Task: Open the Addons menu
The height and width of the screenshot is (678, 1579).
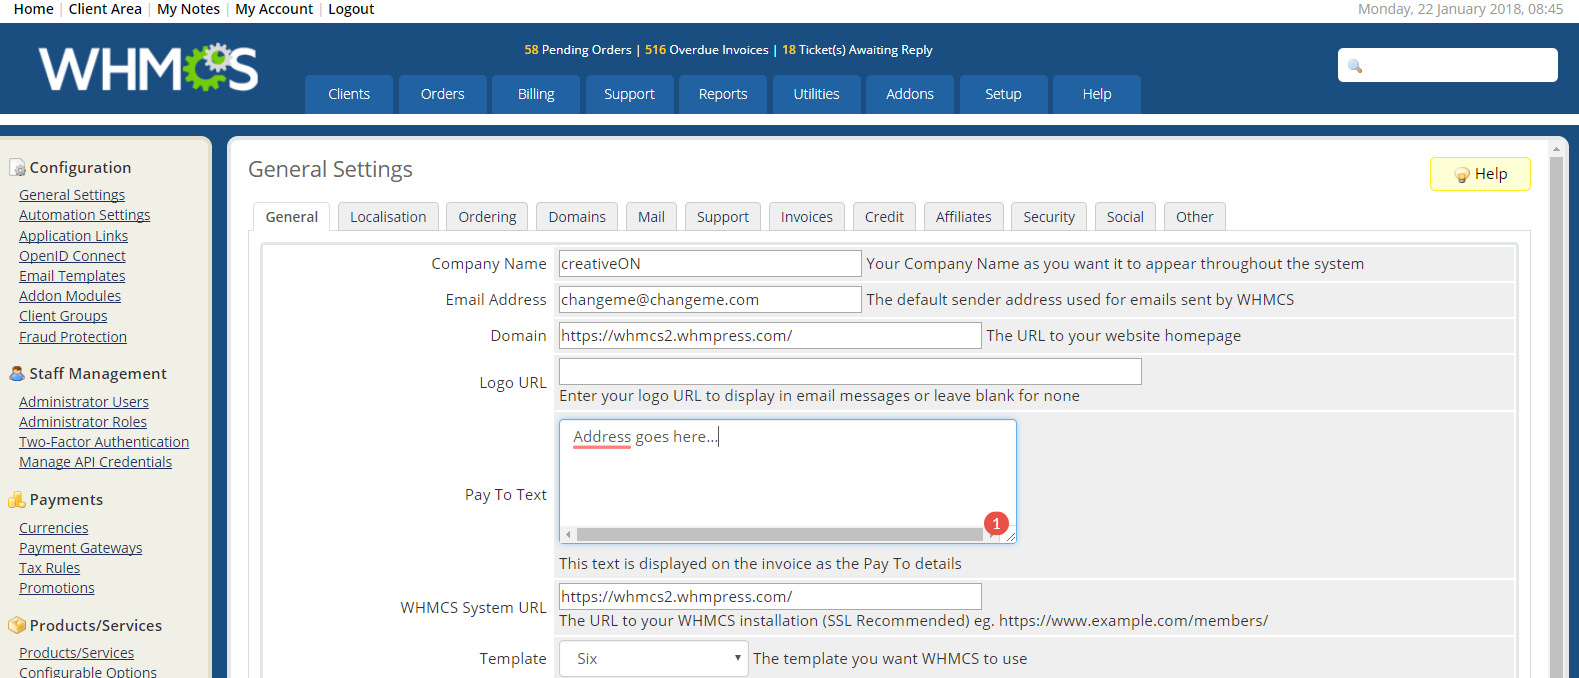Action: point(910,94)
